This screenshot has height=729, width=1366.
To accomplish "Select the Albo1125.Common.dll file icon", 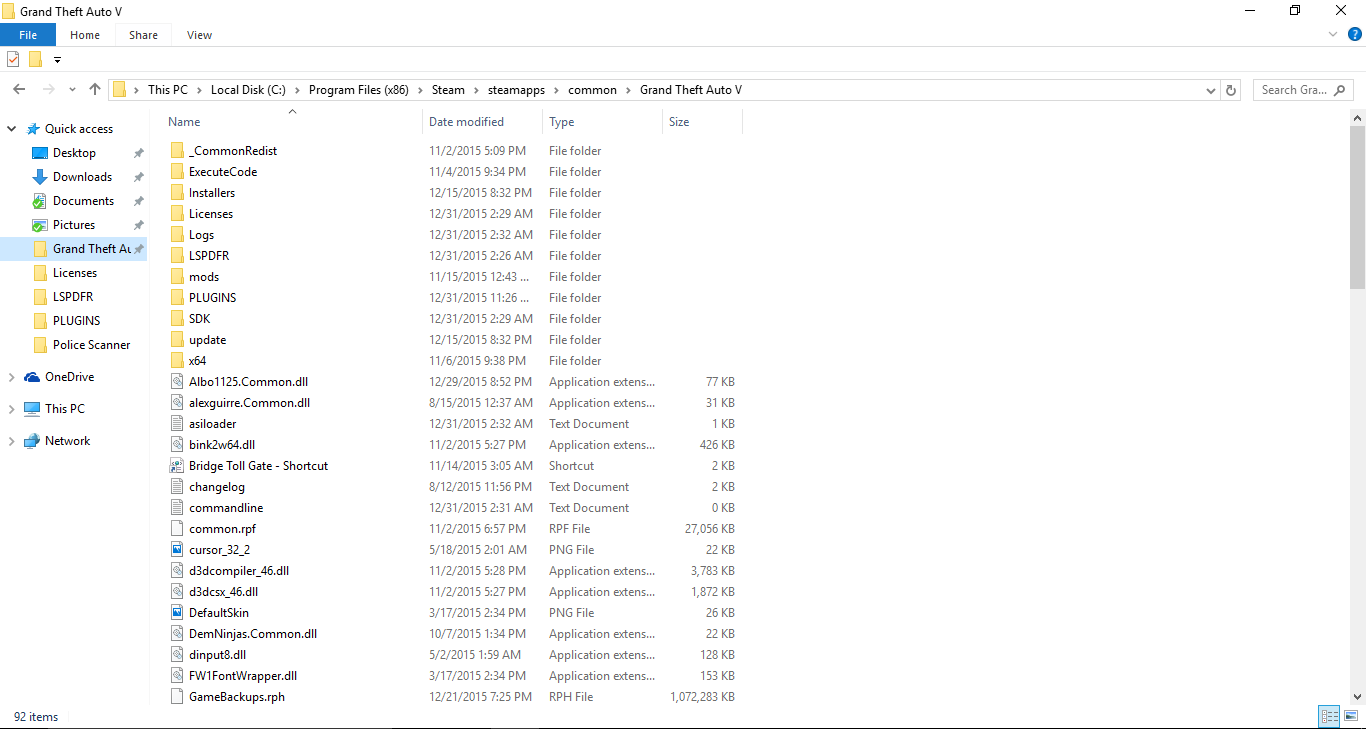I will coord(177,382).
